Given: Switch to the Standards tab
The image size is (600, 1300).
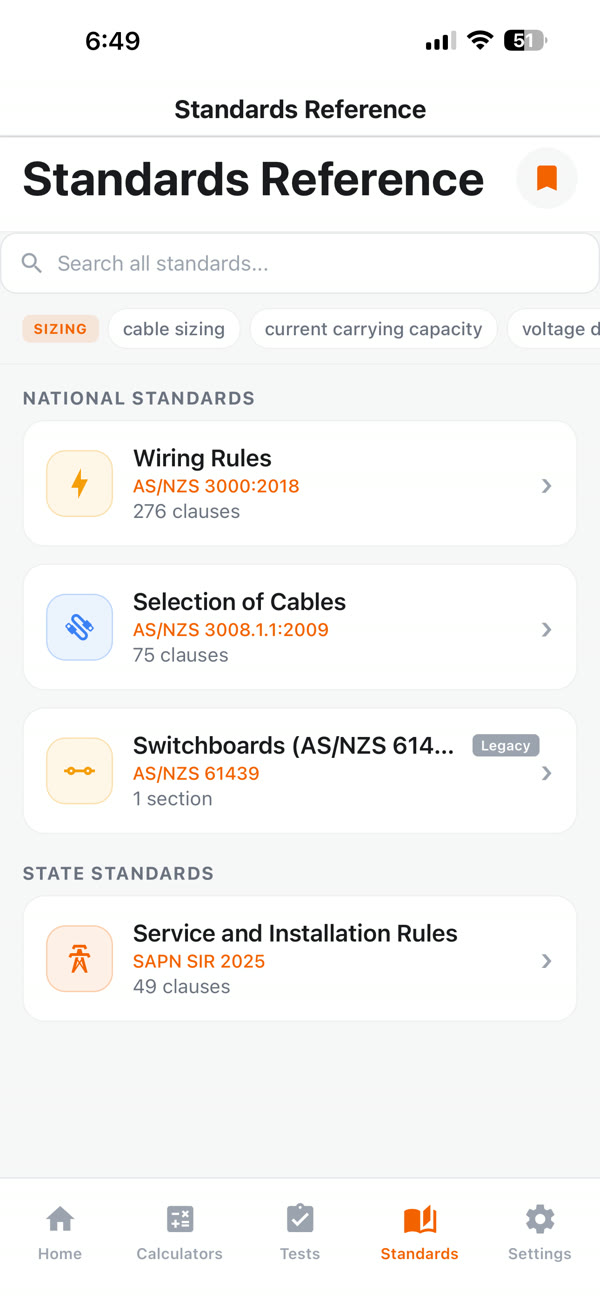Looking at the screenshot, I should point(419,1232).
